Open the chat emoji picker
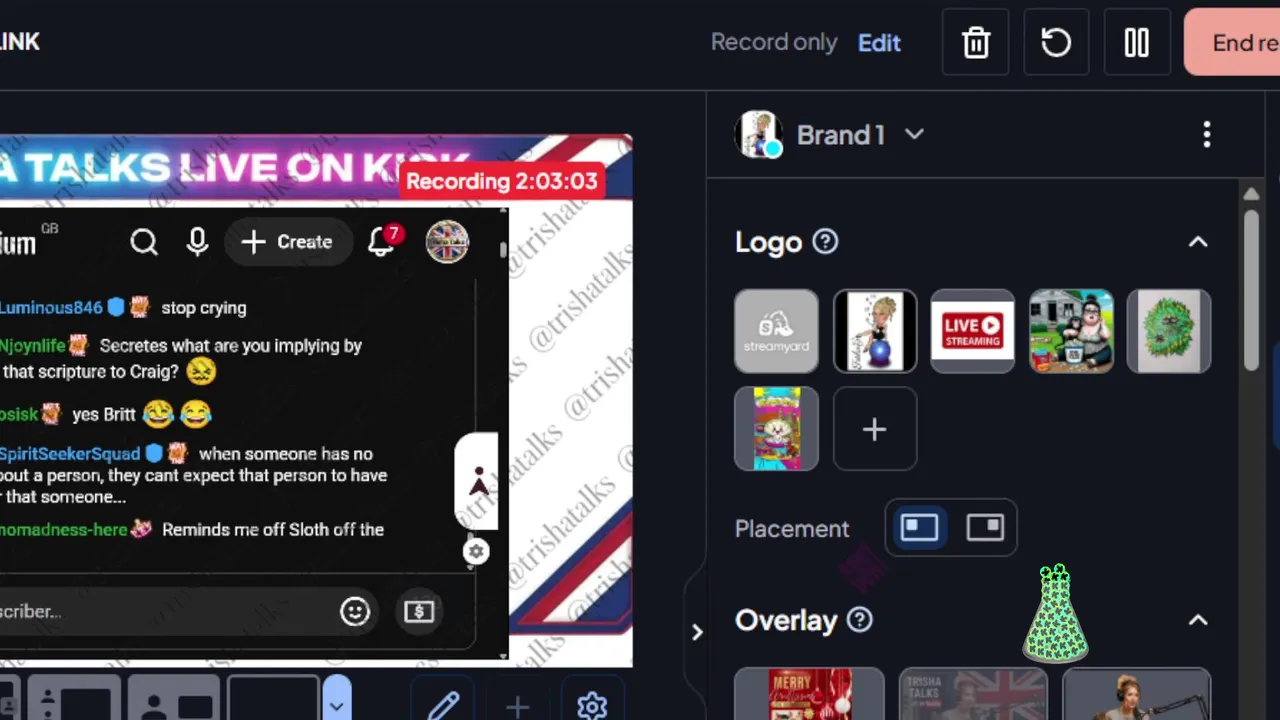 coord(355,611)
